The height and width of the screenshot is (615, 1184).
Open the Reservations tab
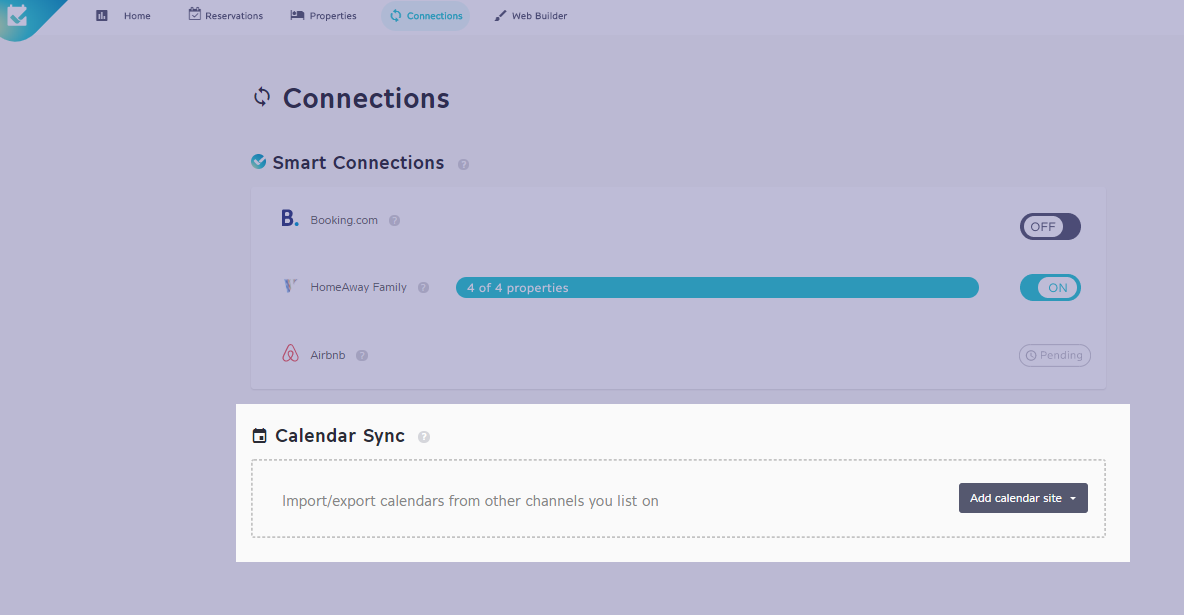[x=226, y=16]
